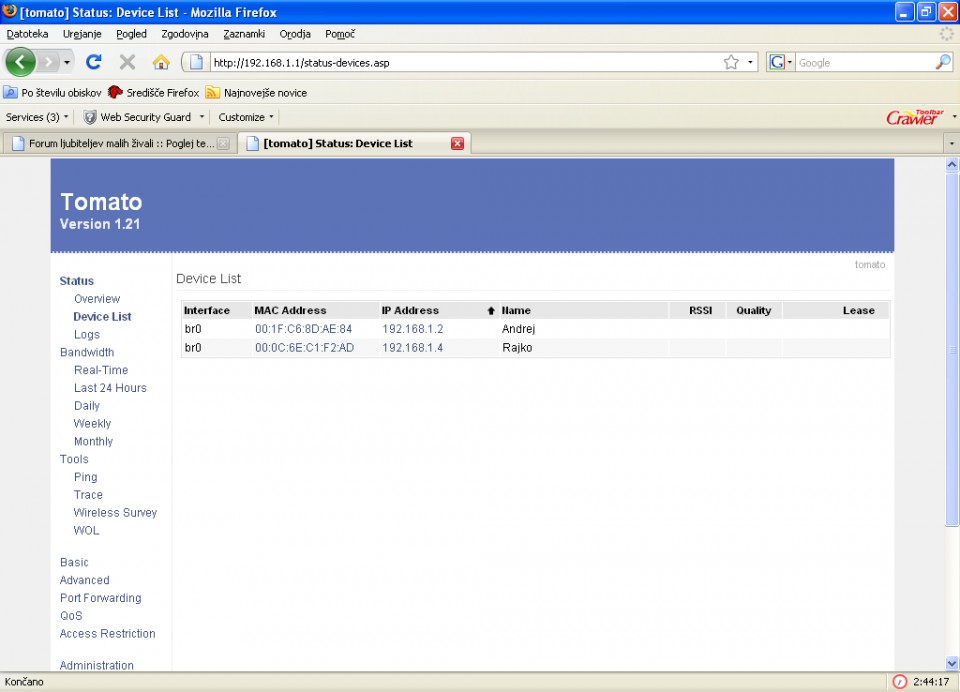This screenshot has width=960, height=692.
Task: Click the Forward navigation arrow
Action: pyautogui.click(x=48, y=62)
